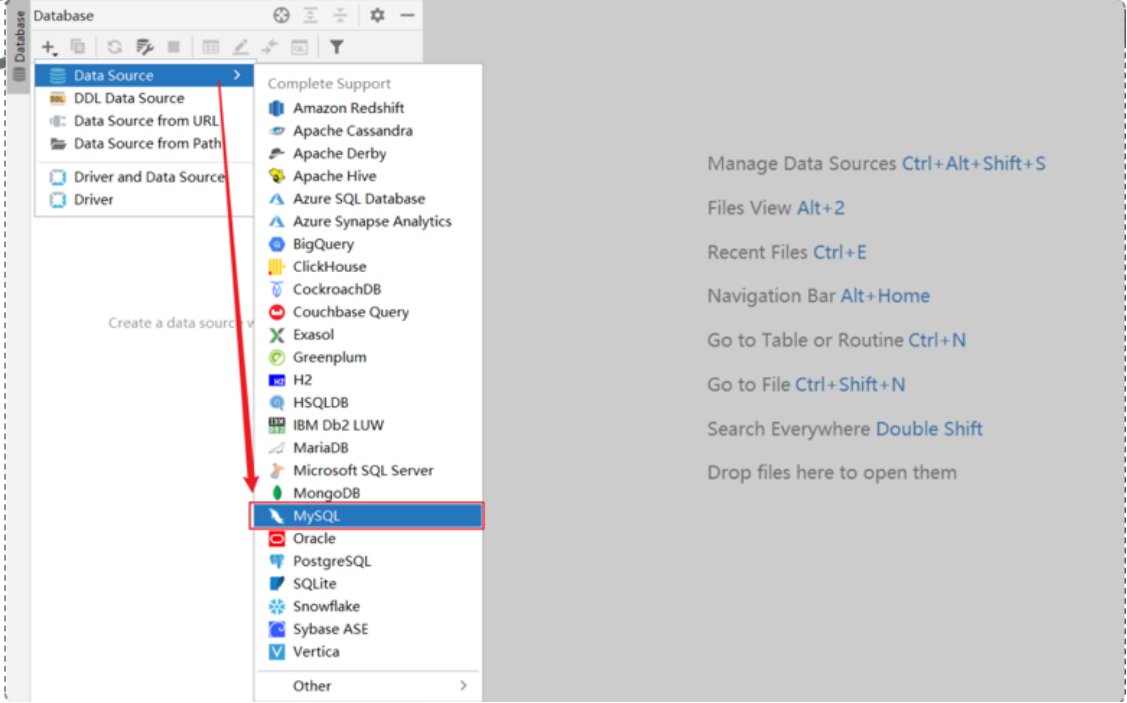Select MongoDB data source

coord(368,494)
